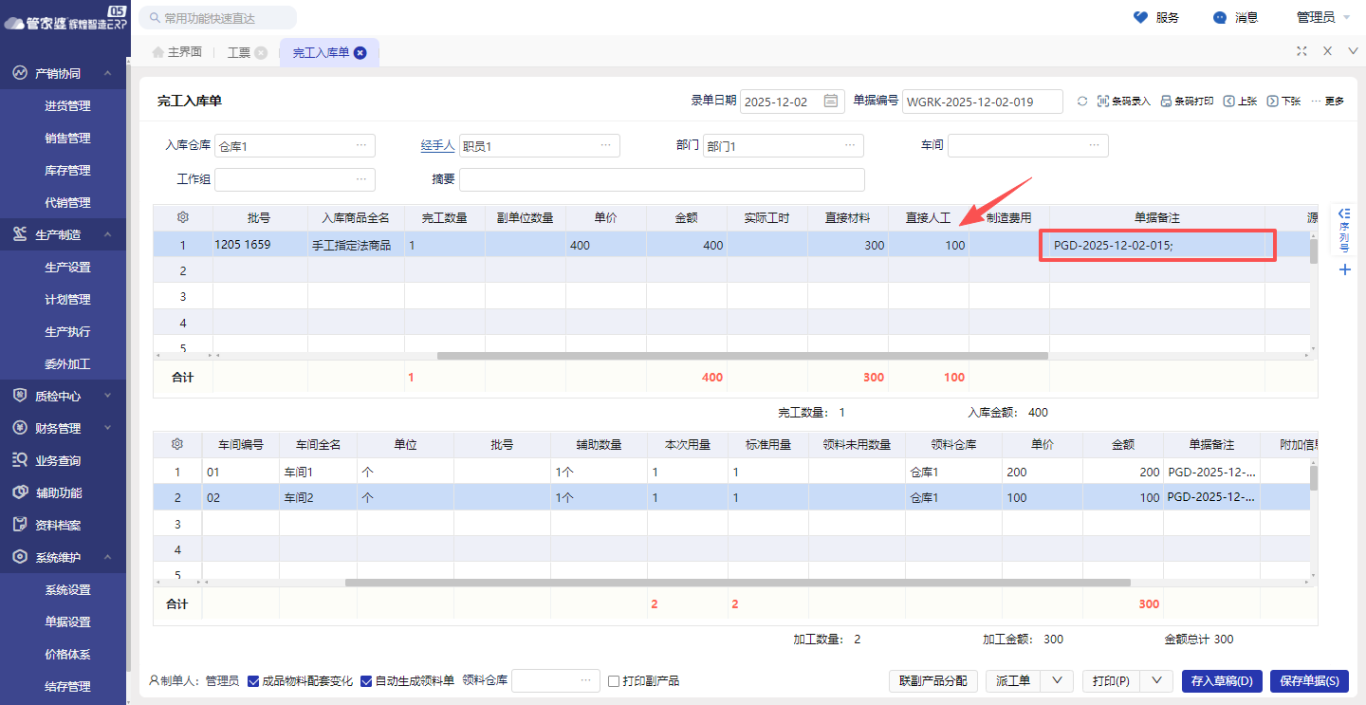Open dropdown arrow next to 派工单
The width and height of the screenshot is (1366, 705).
1056,680
